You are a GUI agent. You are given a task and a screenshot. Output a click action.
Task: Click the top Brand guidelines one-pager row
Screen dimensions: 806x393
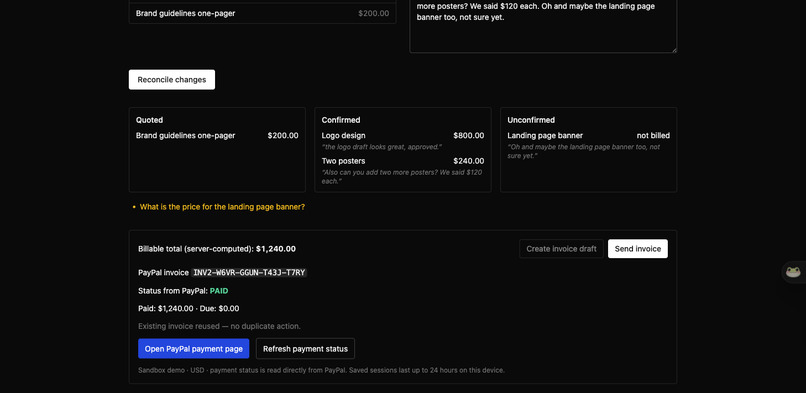pyautogui.click(x=262, y=13)
